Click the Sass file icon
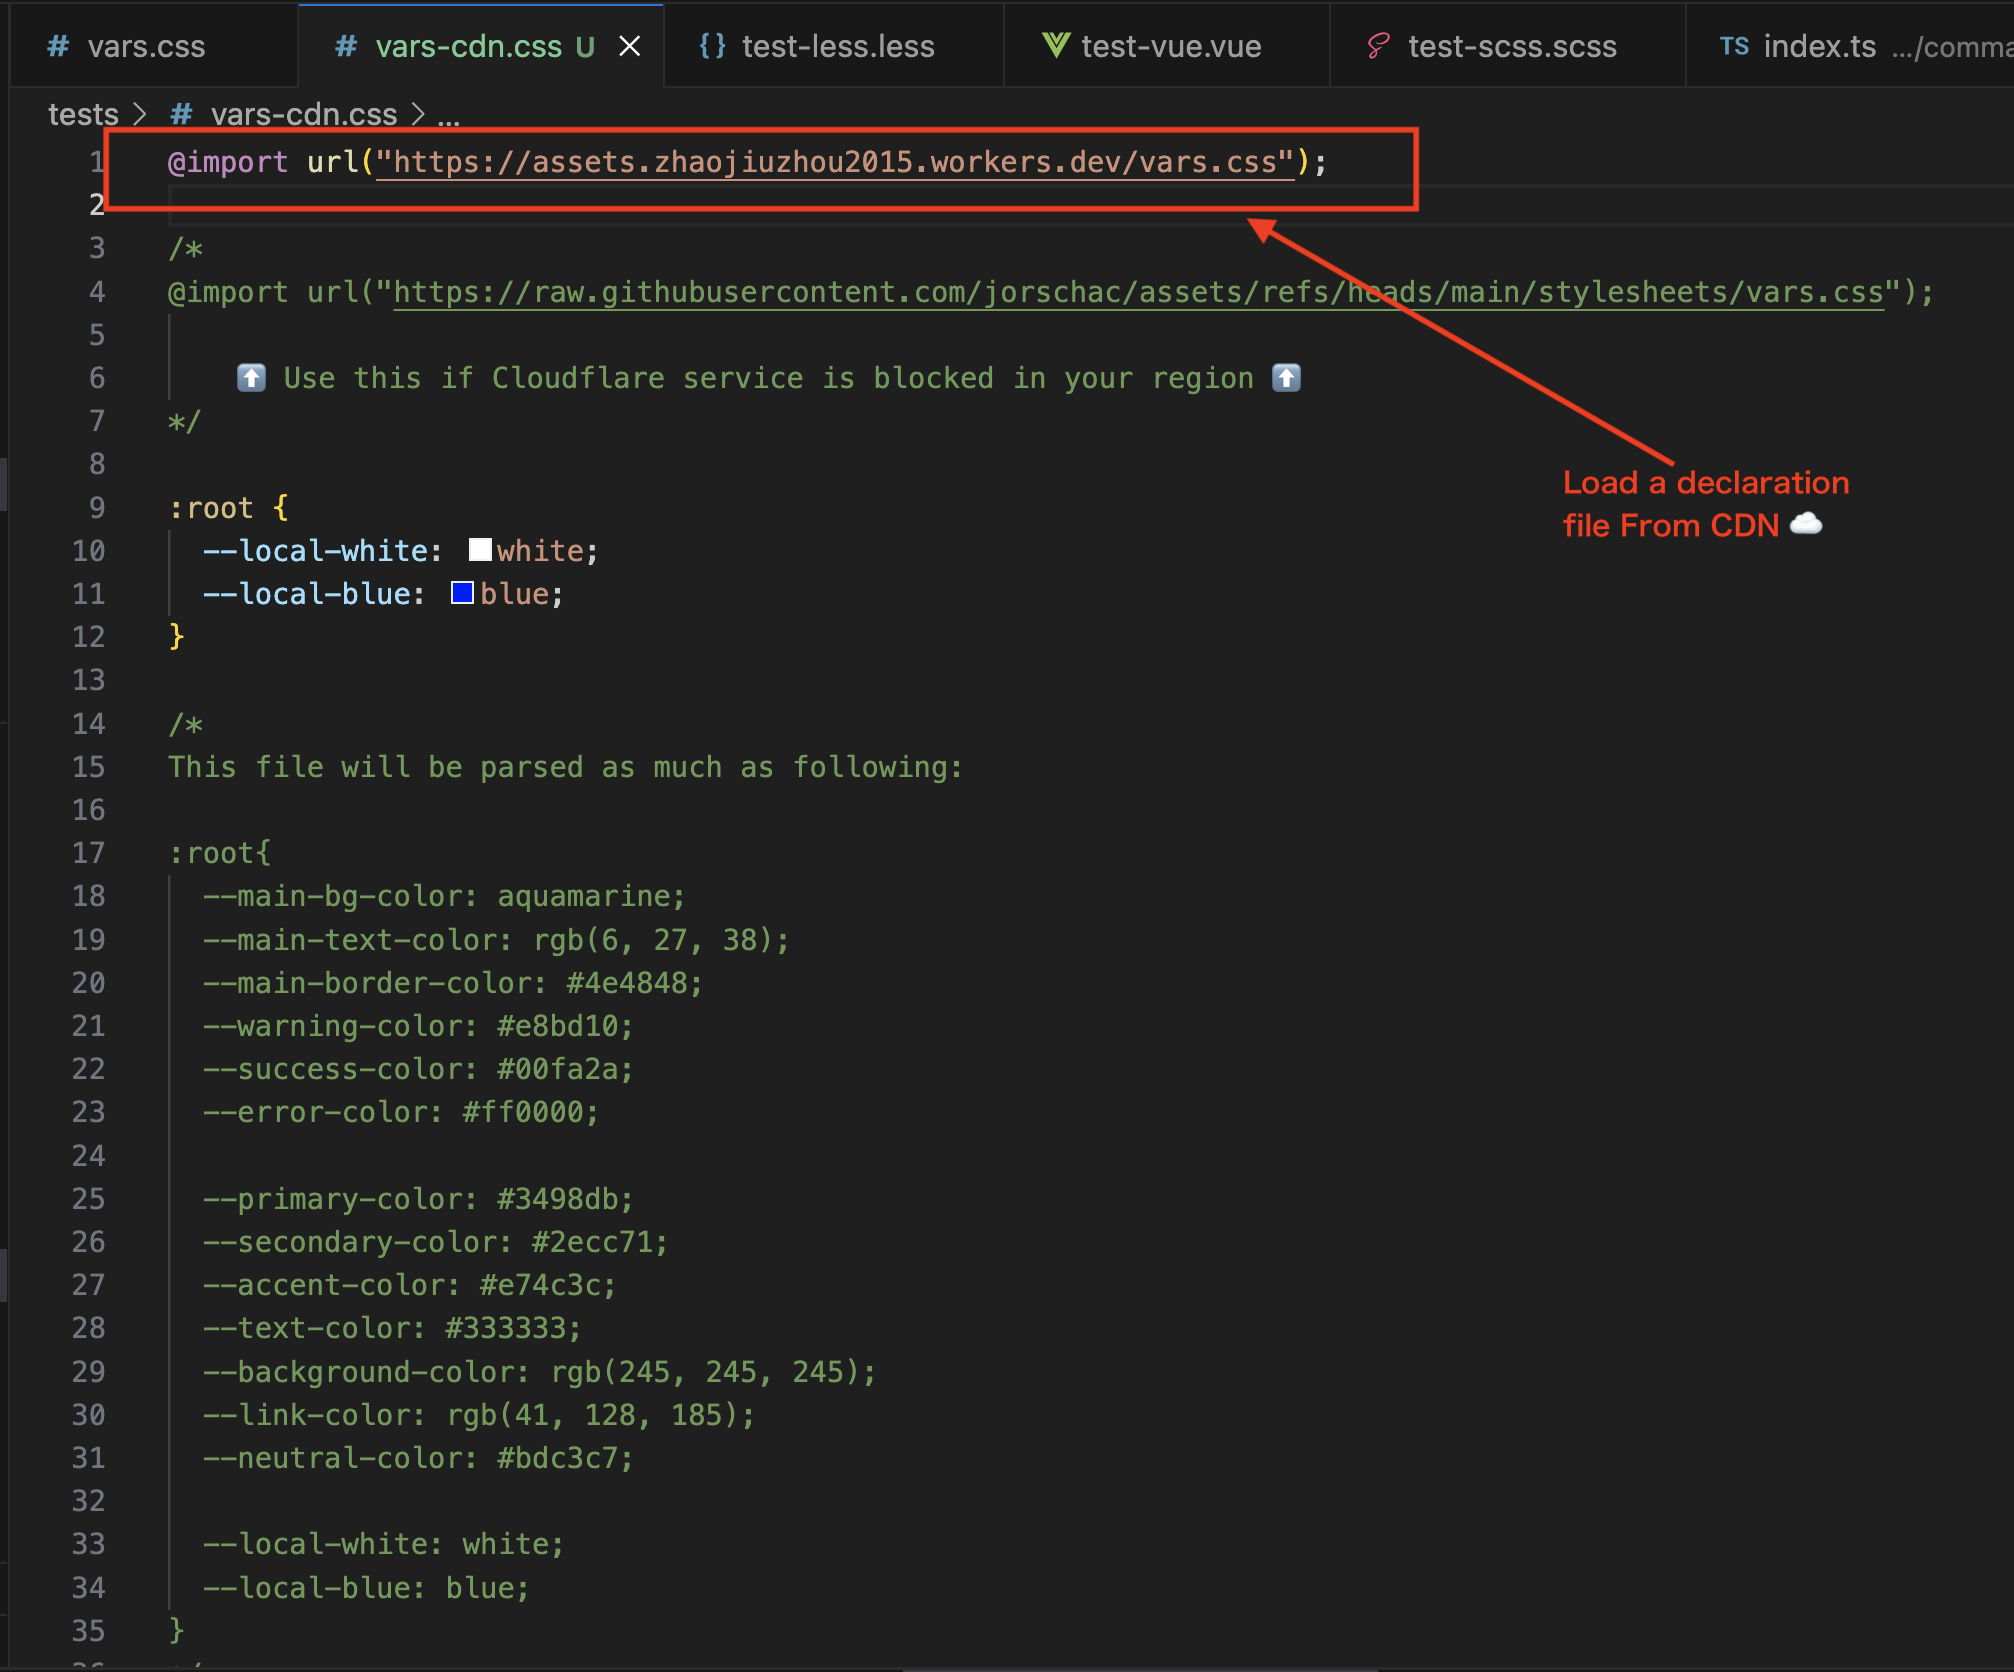The height and width of the screenshot is (1672, 2014). [x=1379, y=46]
